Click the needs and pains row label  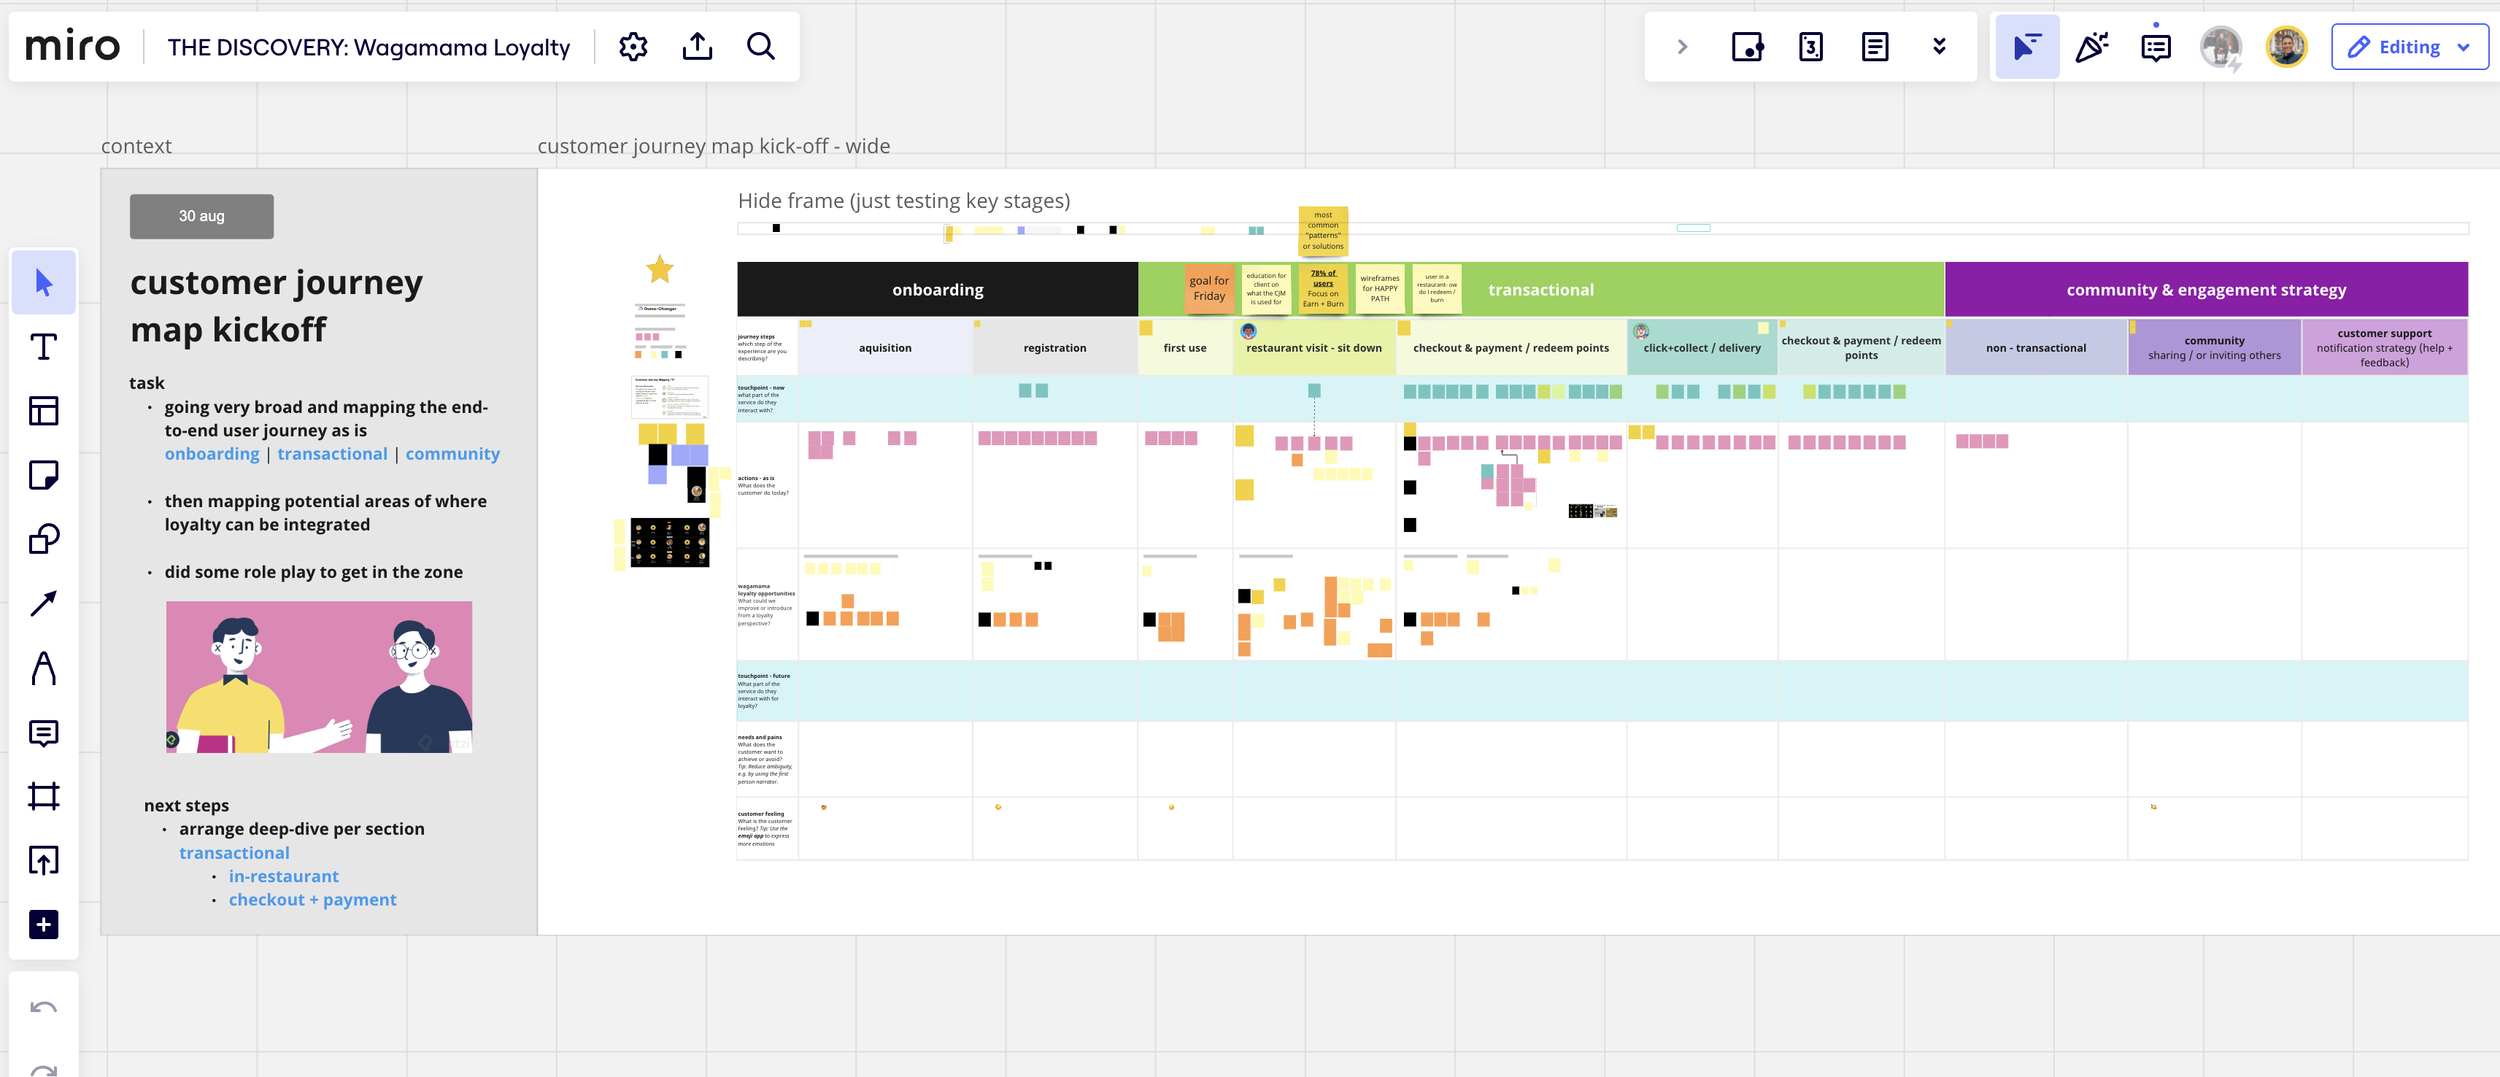766,759
